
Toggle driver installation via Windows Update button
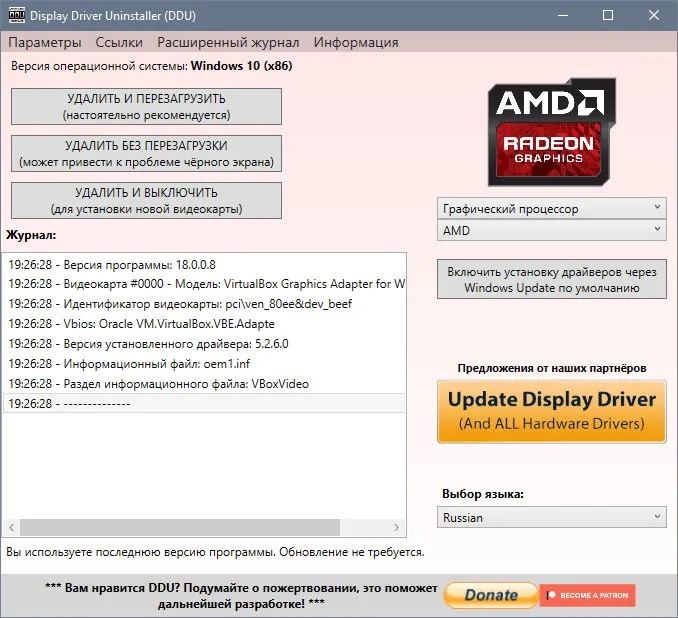tap(552, 279)
